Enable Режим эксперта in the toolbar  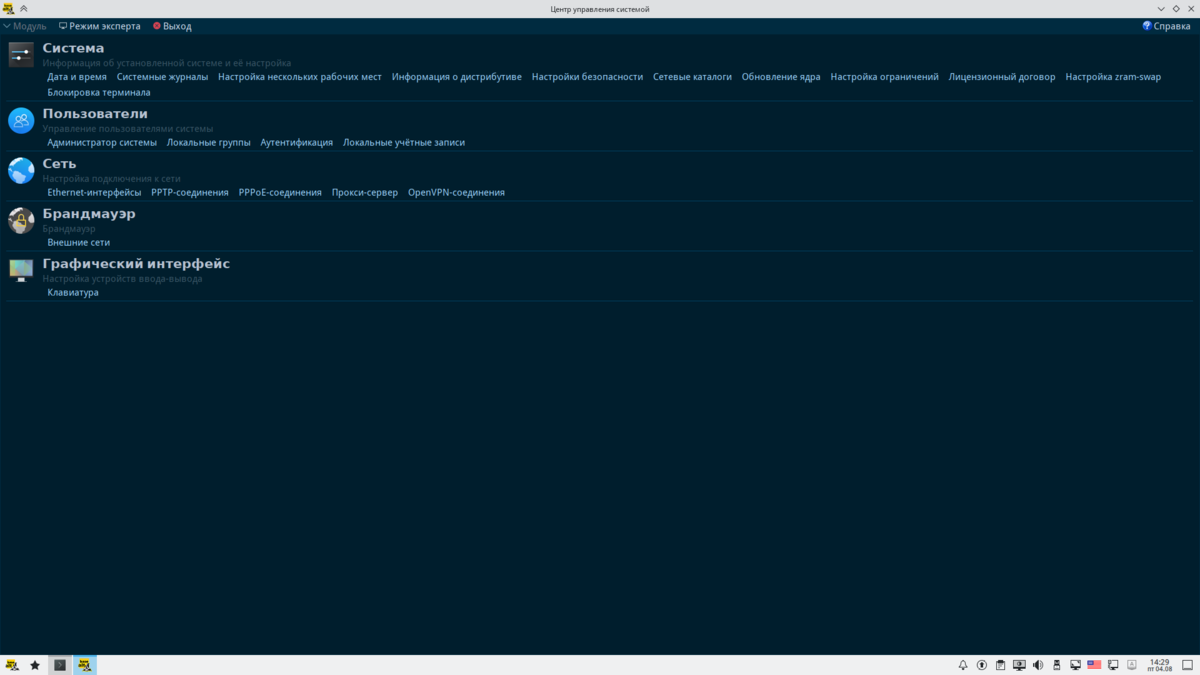[x=100, y=26]
